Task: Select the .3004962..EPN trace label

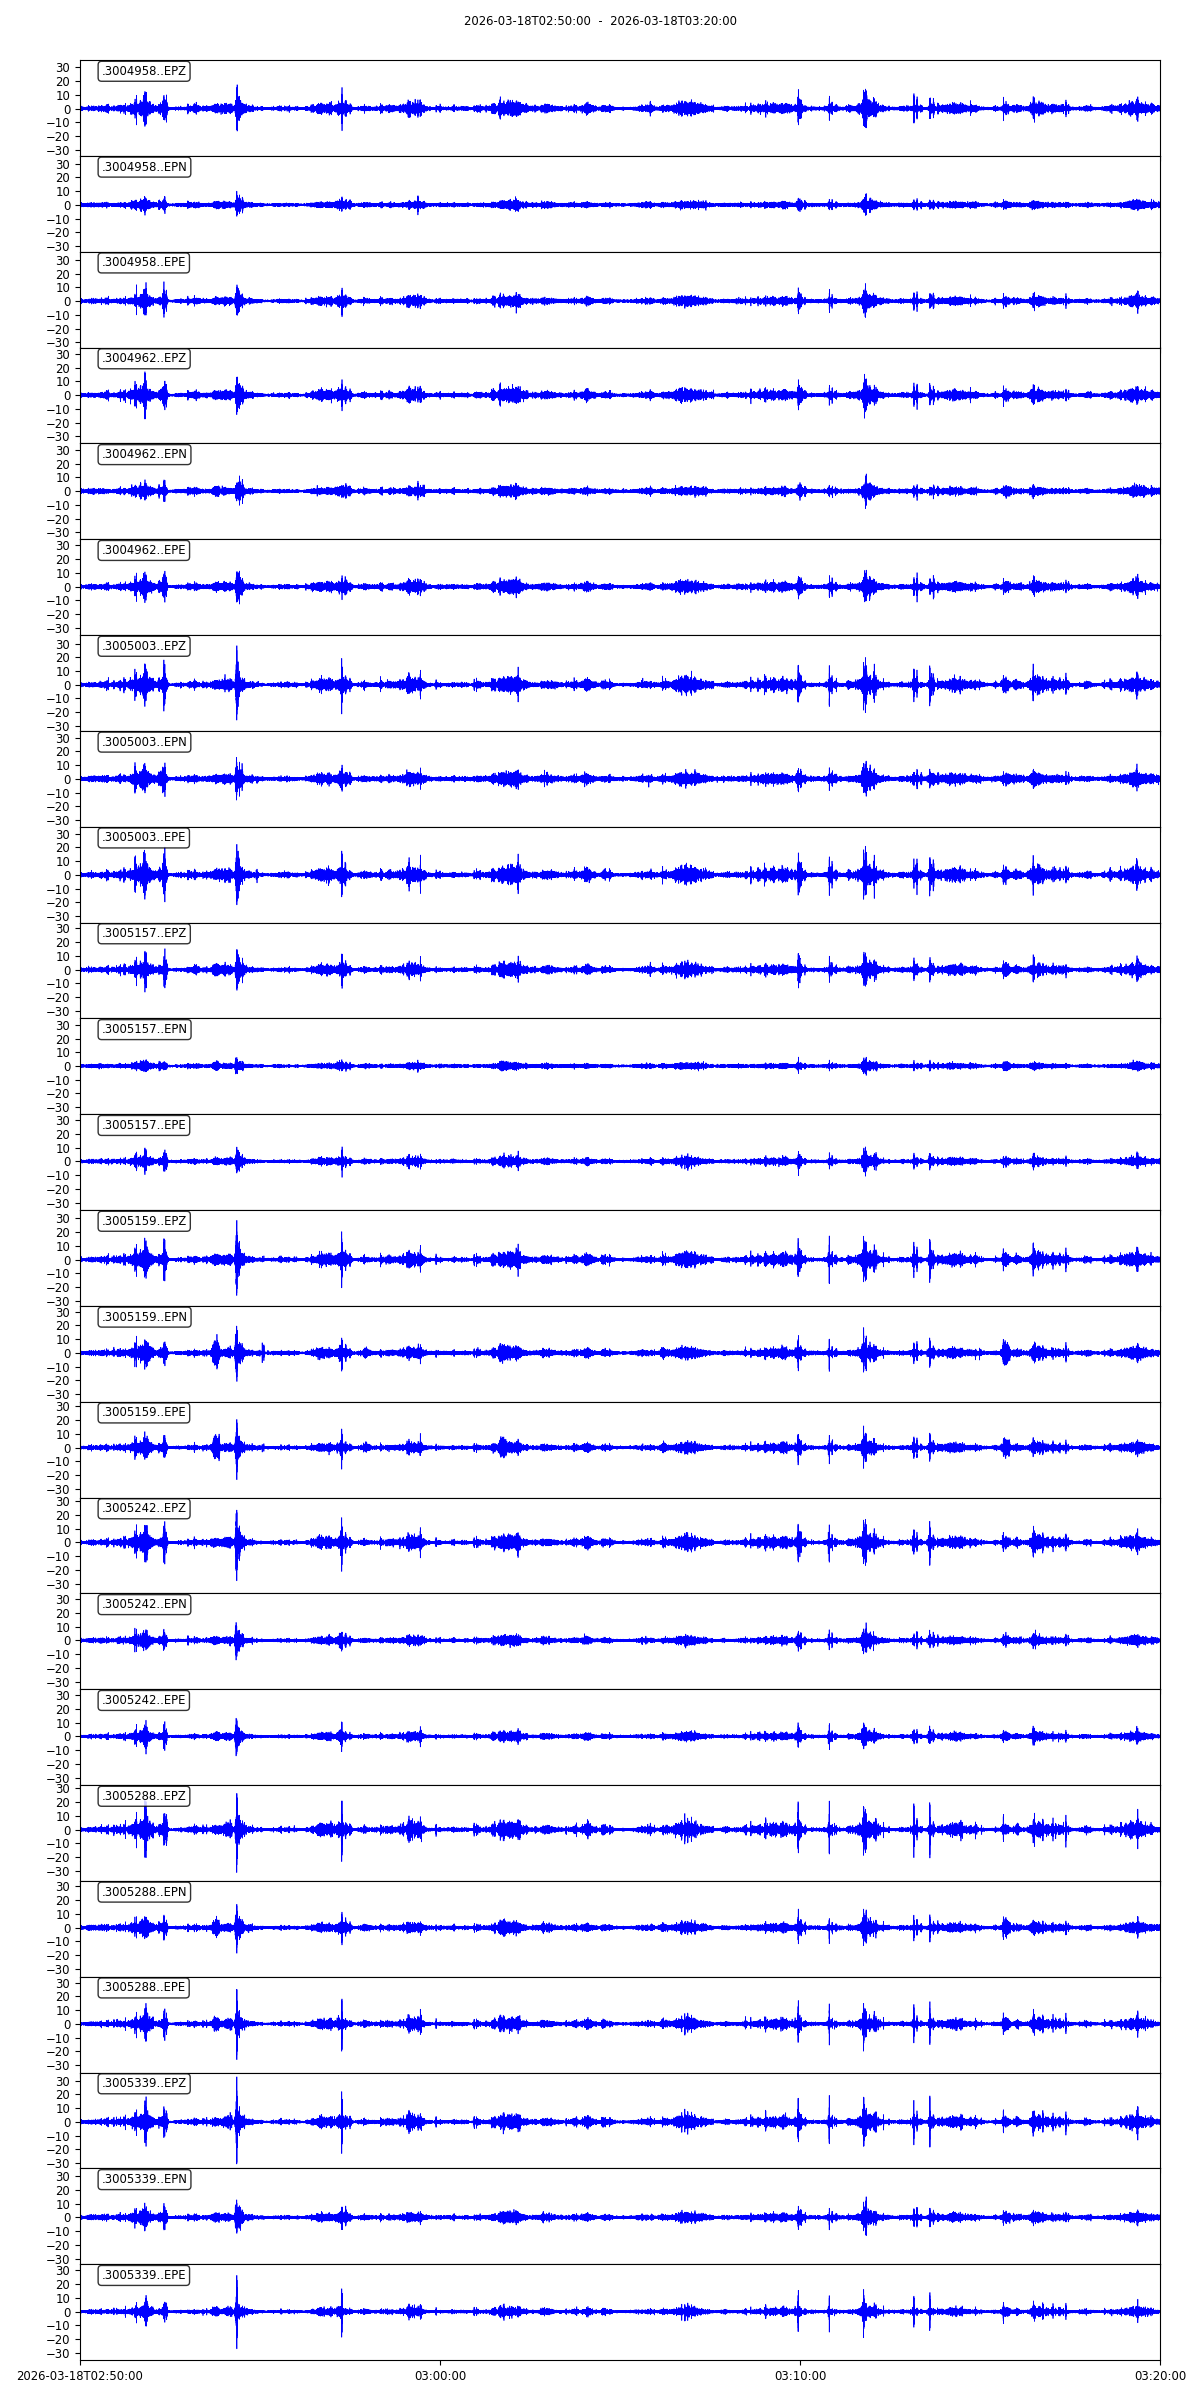Action: coord(144,454)
